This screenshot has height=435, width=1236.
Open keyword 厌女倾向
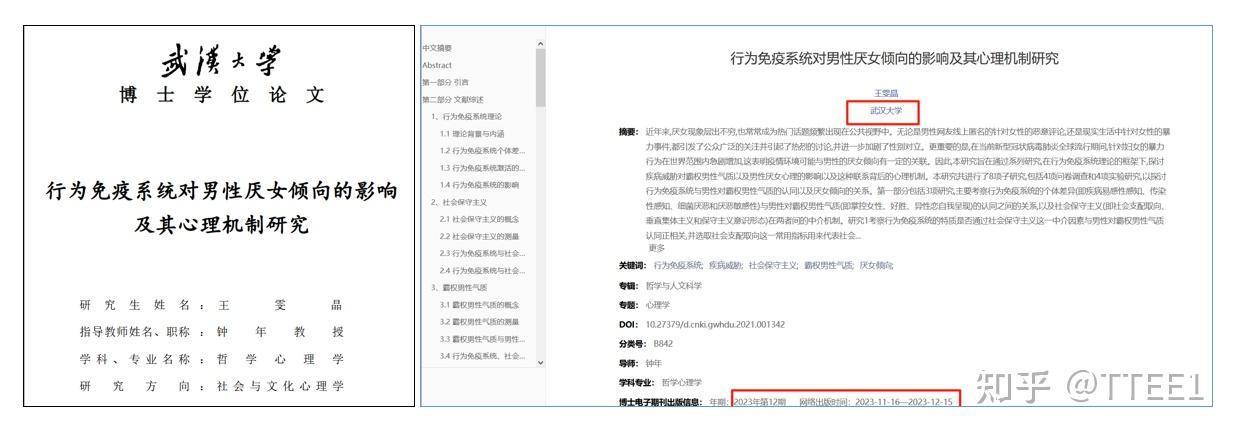click(x=876, y=265)
